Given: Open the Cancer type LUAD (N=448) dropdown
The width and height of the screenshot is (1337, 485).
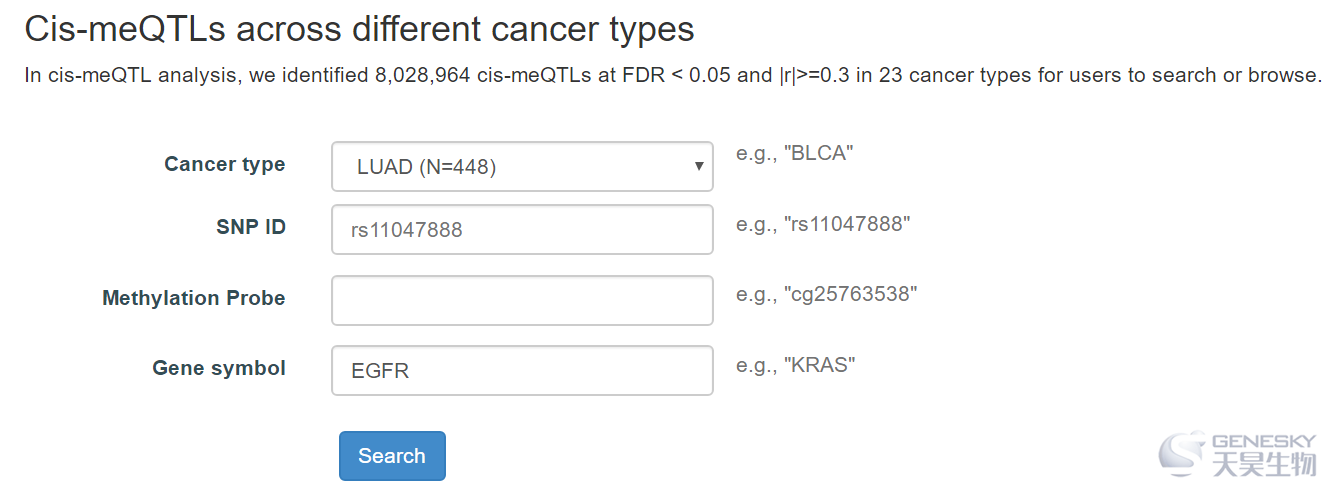Looking at the screenshot, I should (522, 166).
